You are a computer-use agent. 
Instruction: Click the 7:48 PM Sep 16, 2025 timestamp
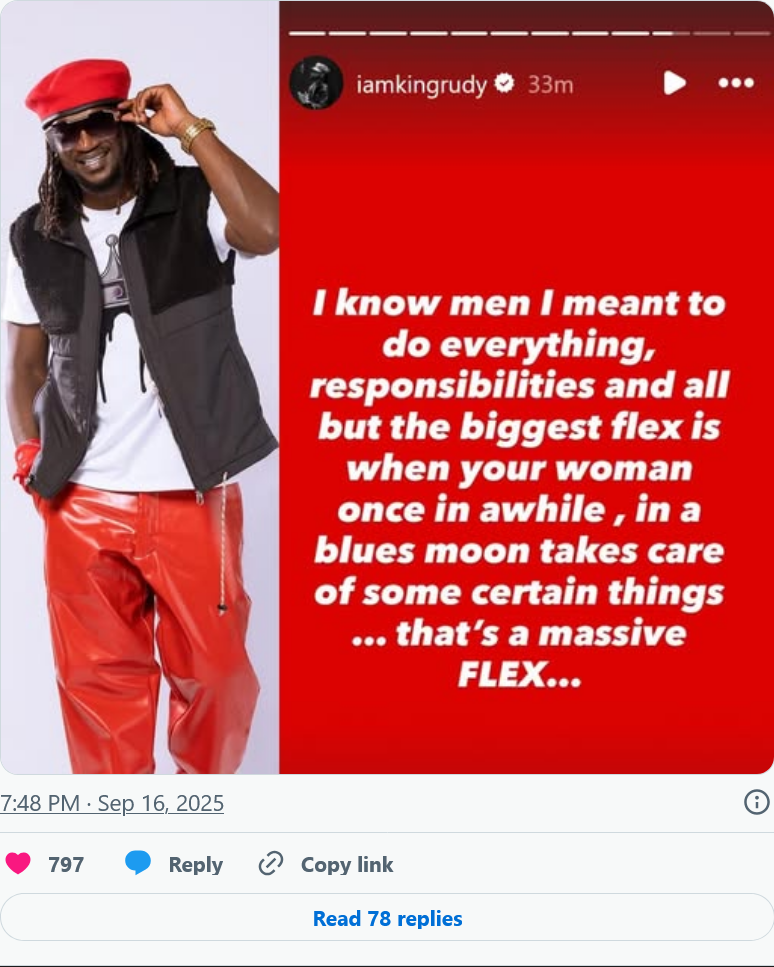tap(112, 803)
